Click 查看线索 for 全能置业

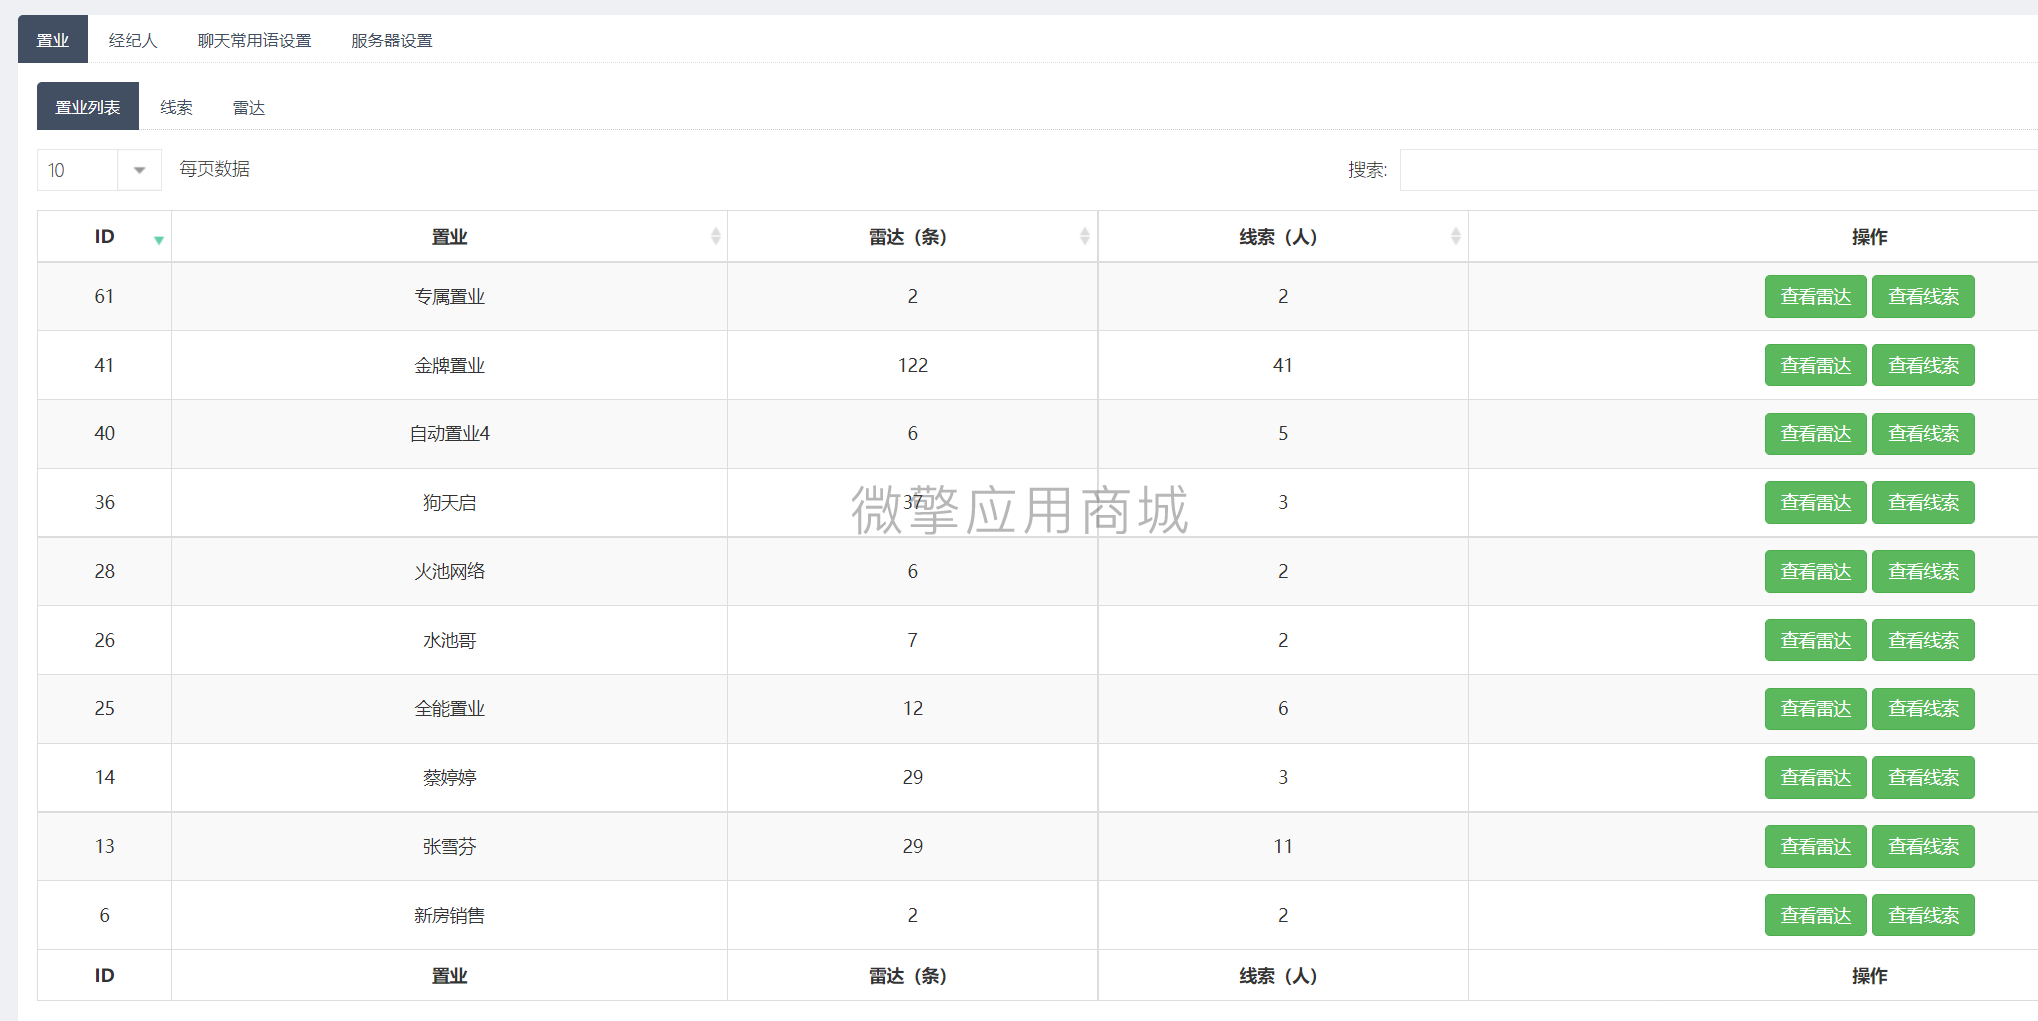pos(1923,709)
